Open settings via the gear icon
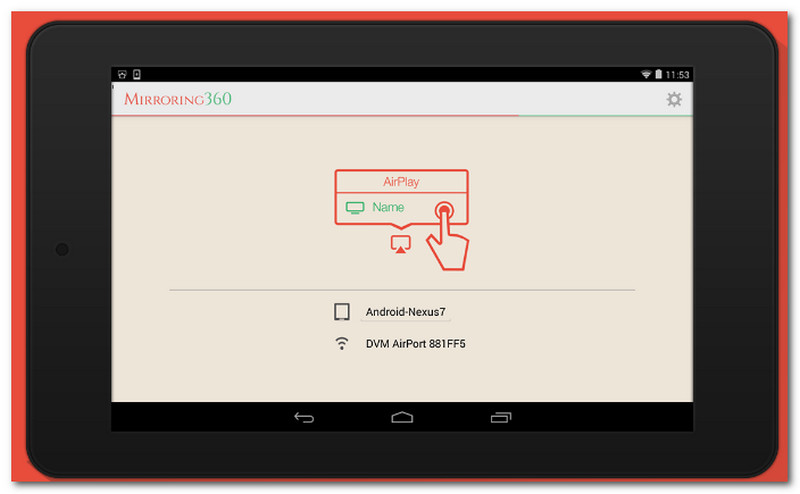Viewport: 800px width, 494px height. 674,99
